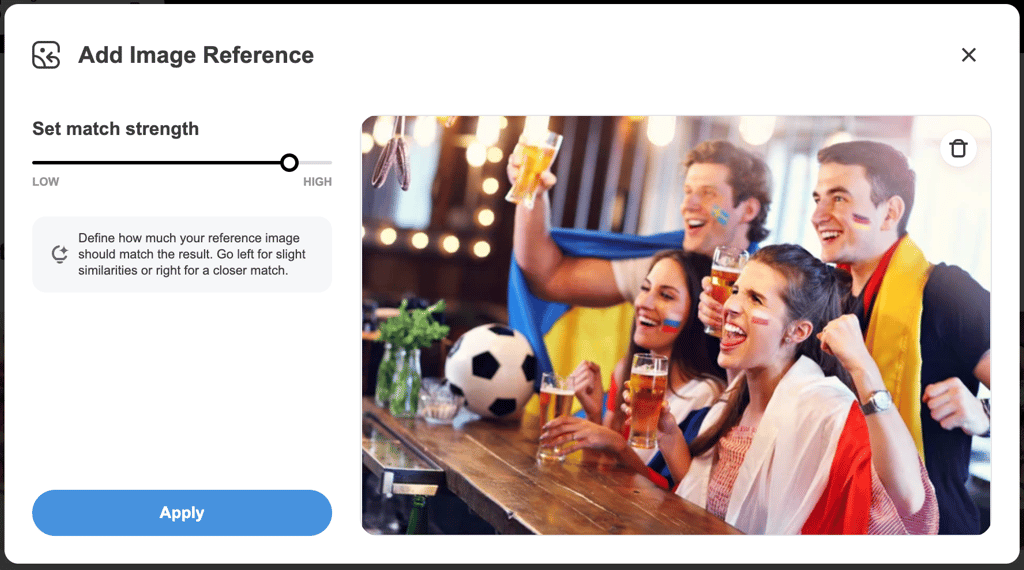Image resolution: width=1024 pixels, height=570 pixels.
Task: Click the raised beer glass in photo
Action: [x=534, y=166]
